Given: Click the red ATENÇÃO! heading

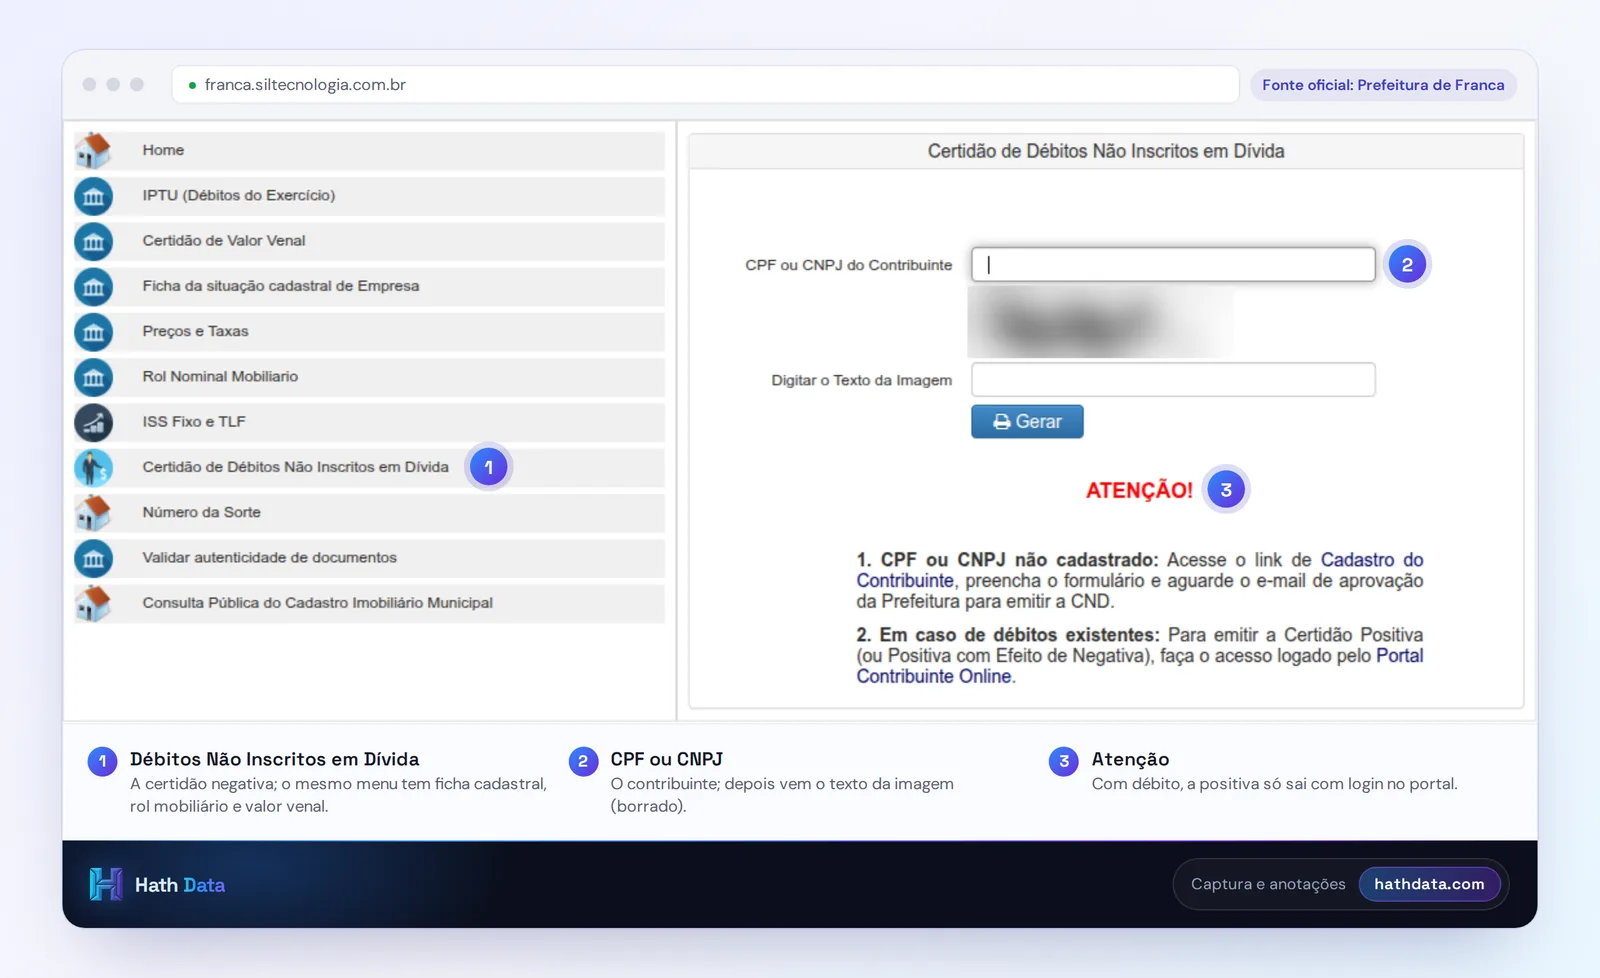Looking at the screenshot, I should (x=1139, y=491).
